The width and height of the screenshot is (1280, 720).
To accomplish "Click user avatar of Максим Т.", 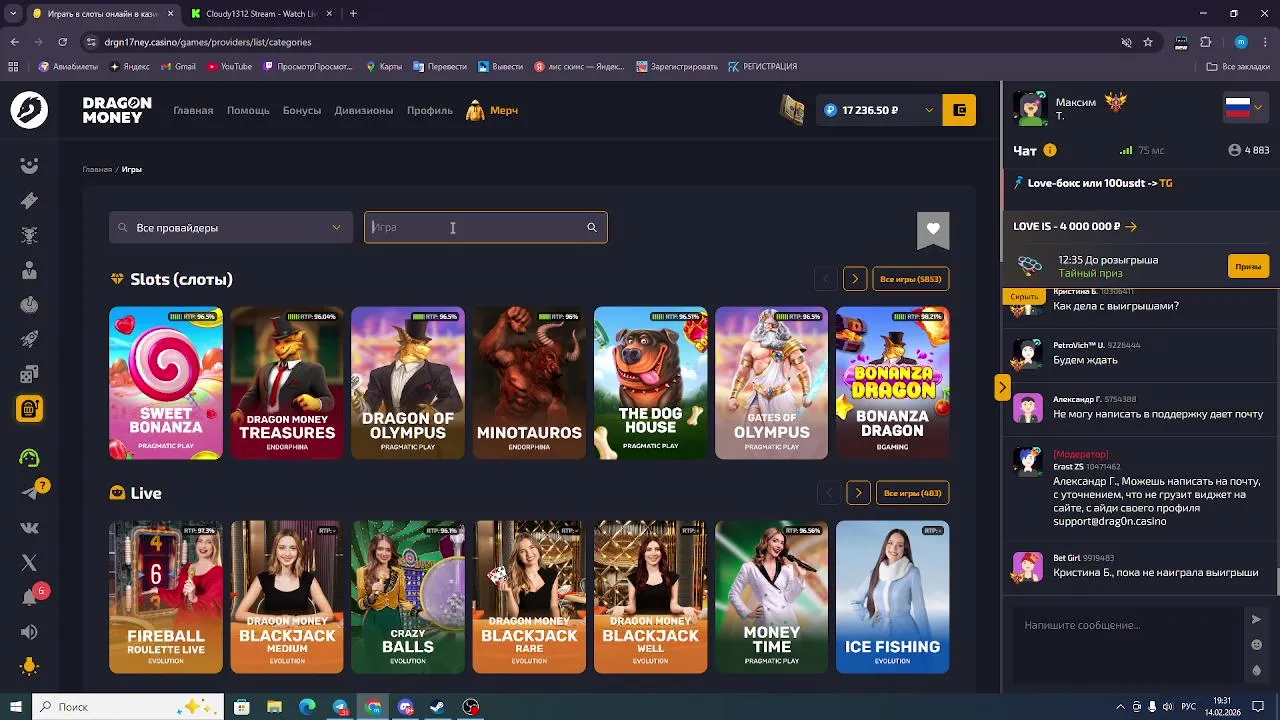I will (x=1031, y=108).
